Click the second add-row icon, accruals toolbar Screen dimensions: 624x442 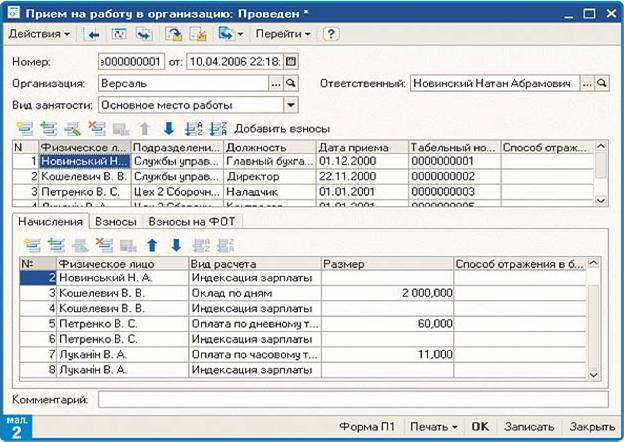tap(56, 245)
